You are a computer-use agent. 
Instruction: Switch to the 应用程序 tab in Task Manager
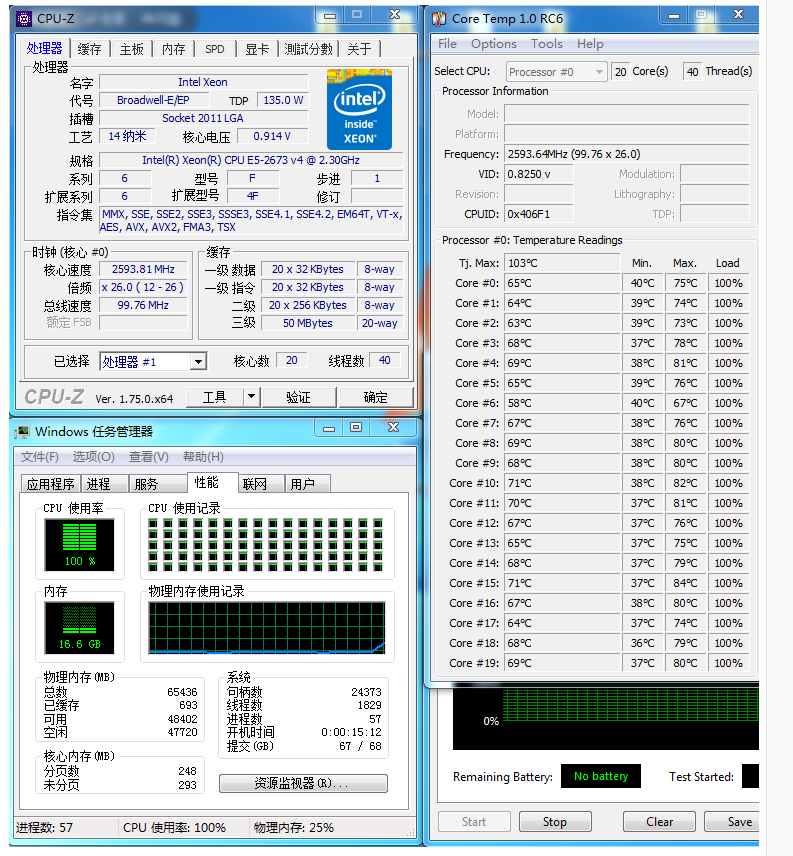tap(50, 484)
